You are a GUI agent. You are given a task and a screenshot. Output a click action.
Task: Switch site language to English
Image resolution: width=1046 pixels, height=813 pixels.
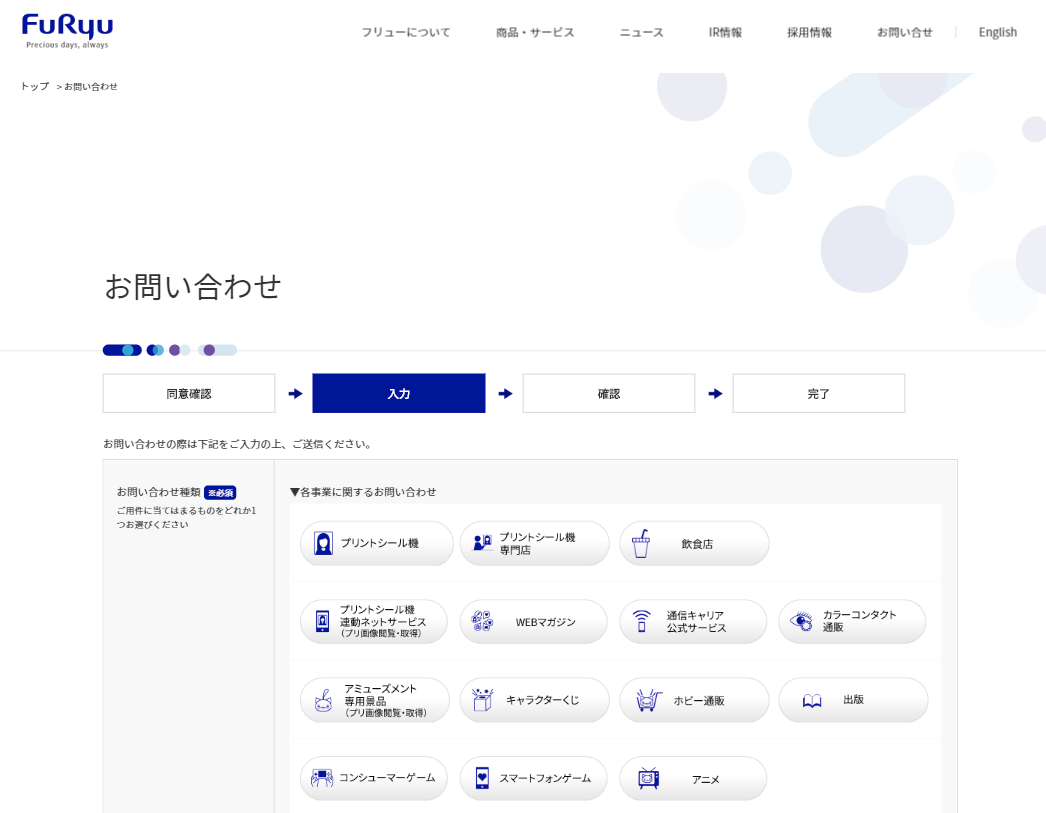pos(997,32)
